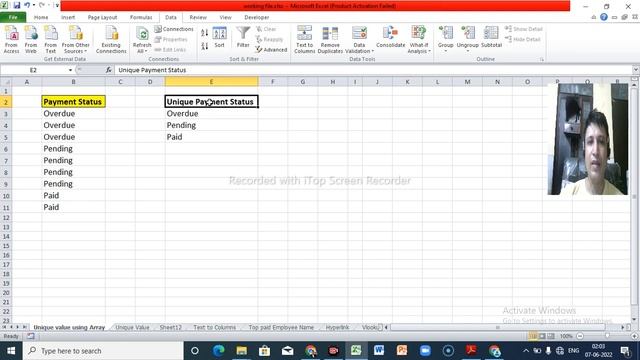640x360 pixels.
Task: Open the Unique Value sheet tab
Action: click(132, 327)
